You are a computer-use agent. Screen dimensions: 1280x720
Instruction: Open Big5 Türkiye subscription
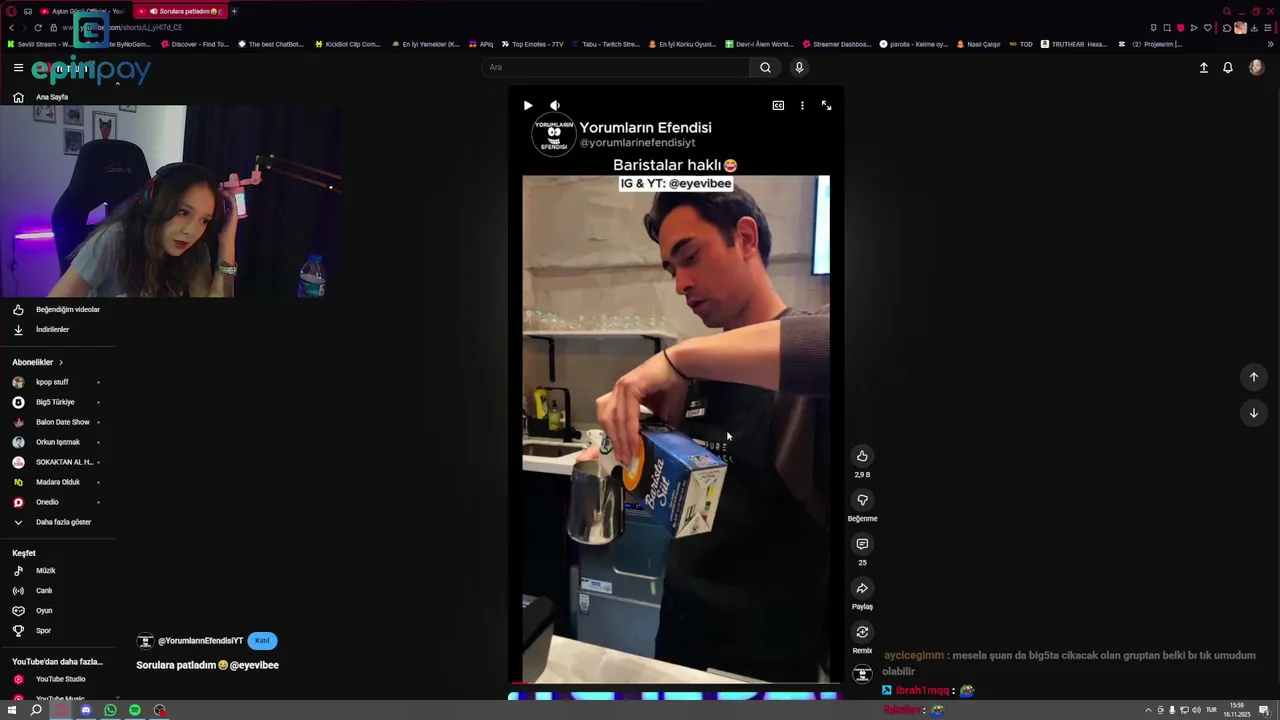(58, 402)
